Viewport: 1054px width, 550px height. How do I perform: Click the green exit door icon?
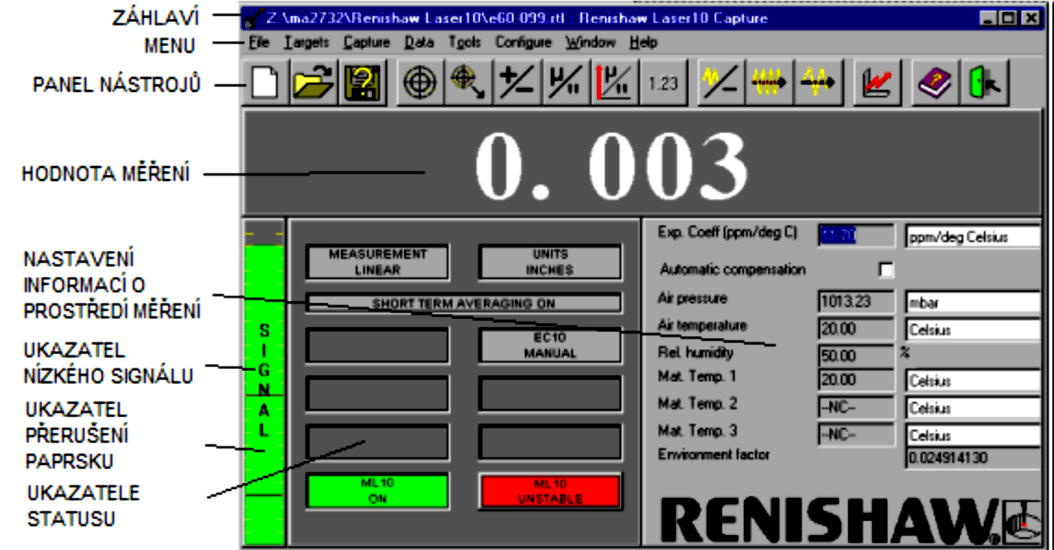985,83
